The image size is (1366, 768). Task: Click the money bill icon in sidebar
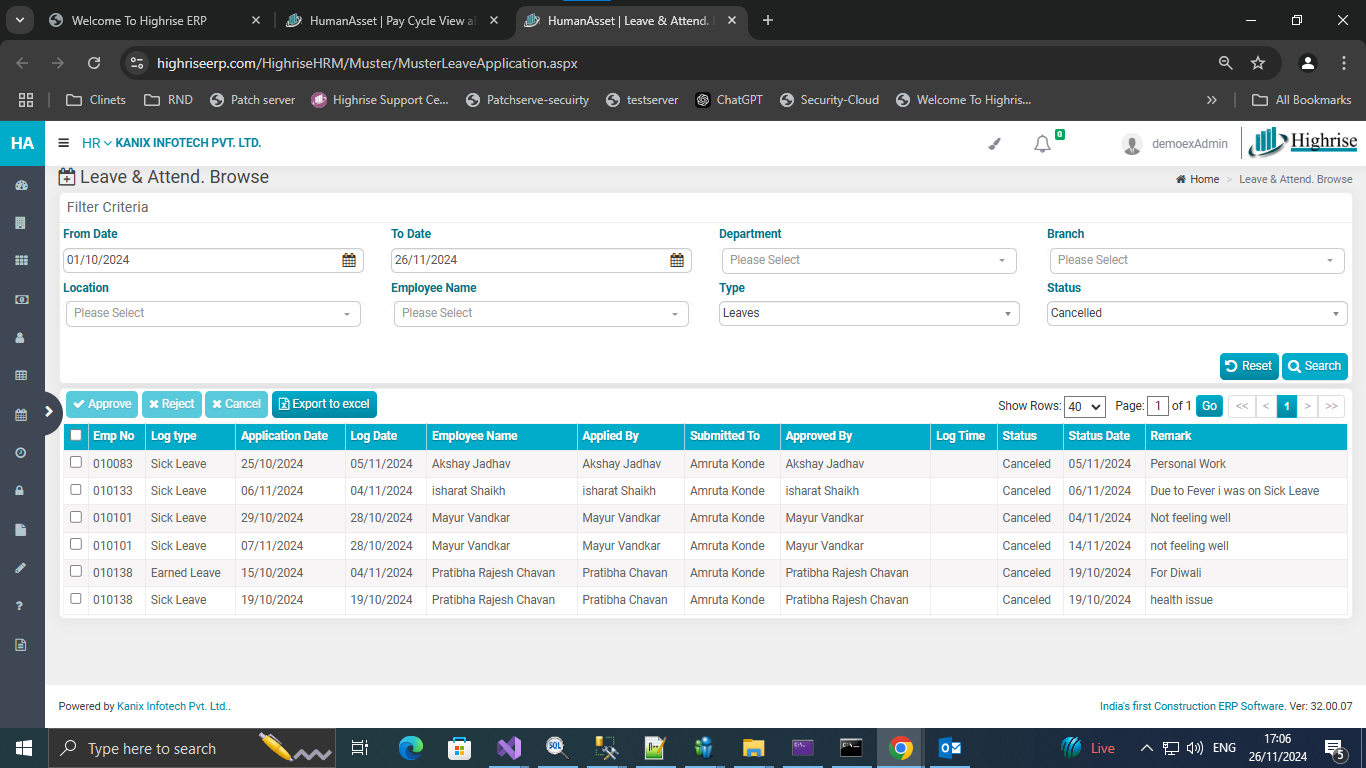coord(21,299)
